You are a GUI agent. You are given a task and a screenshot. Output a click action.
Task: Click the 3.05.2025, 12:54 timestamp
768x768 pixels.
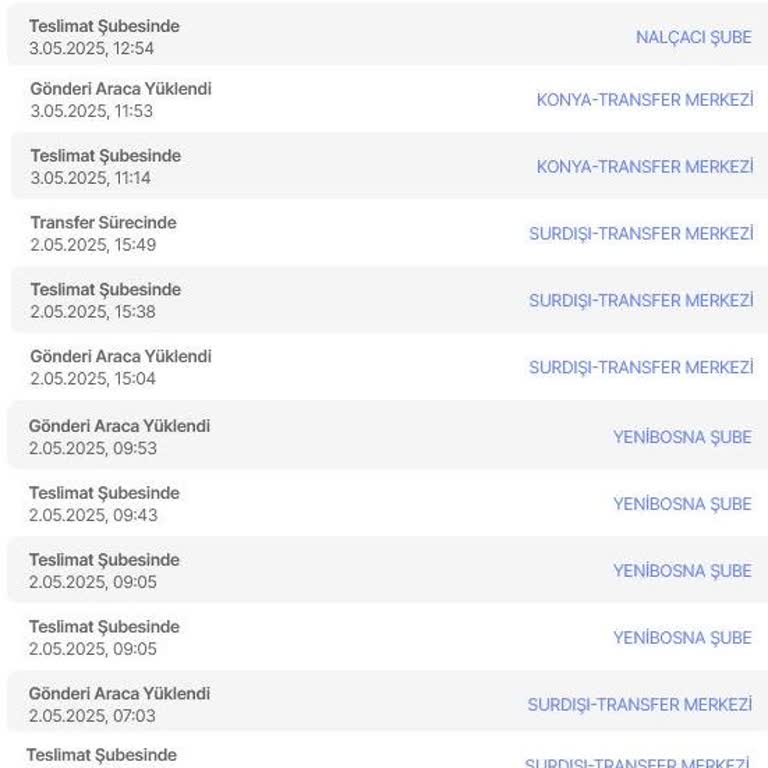pos(92,48)
